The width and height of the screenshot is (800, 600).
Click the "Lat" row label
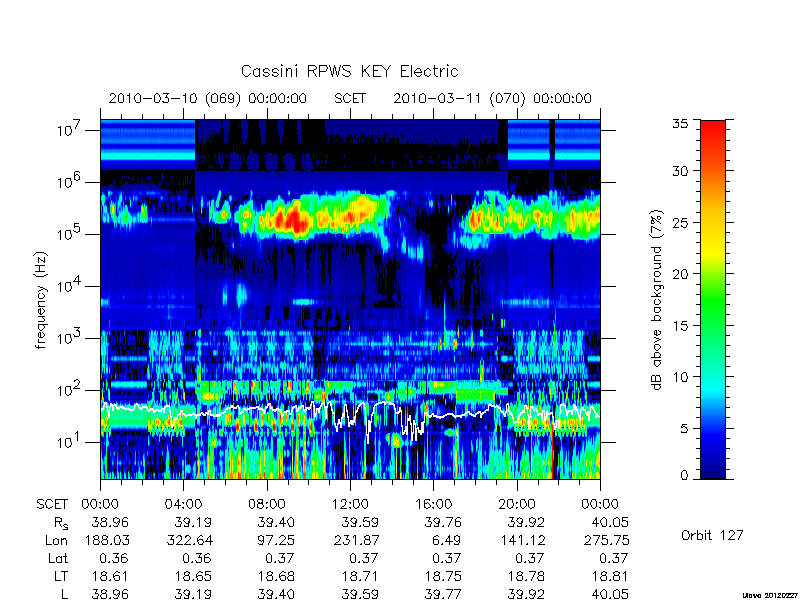point(58,558)
